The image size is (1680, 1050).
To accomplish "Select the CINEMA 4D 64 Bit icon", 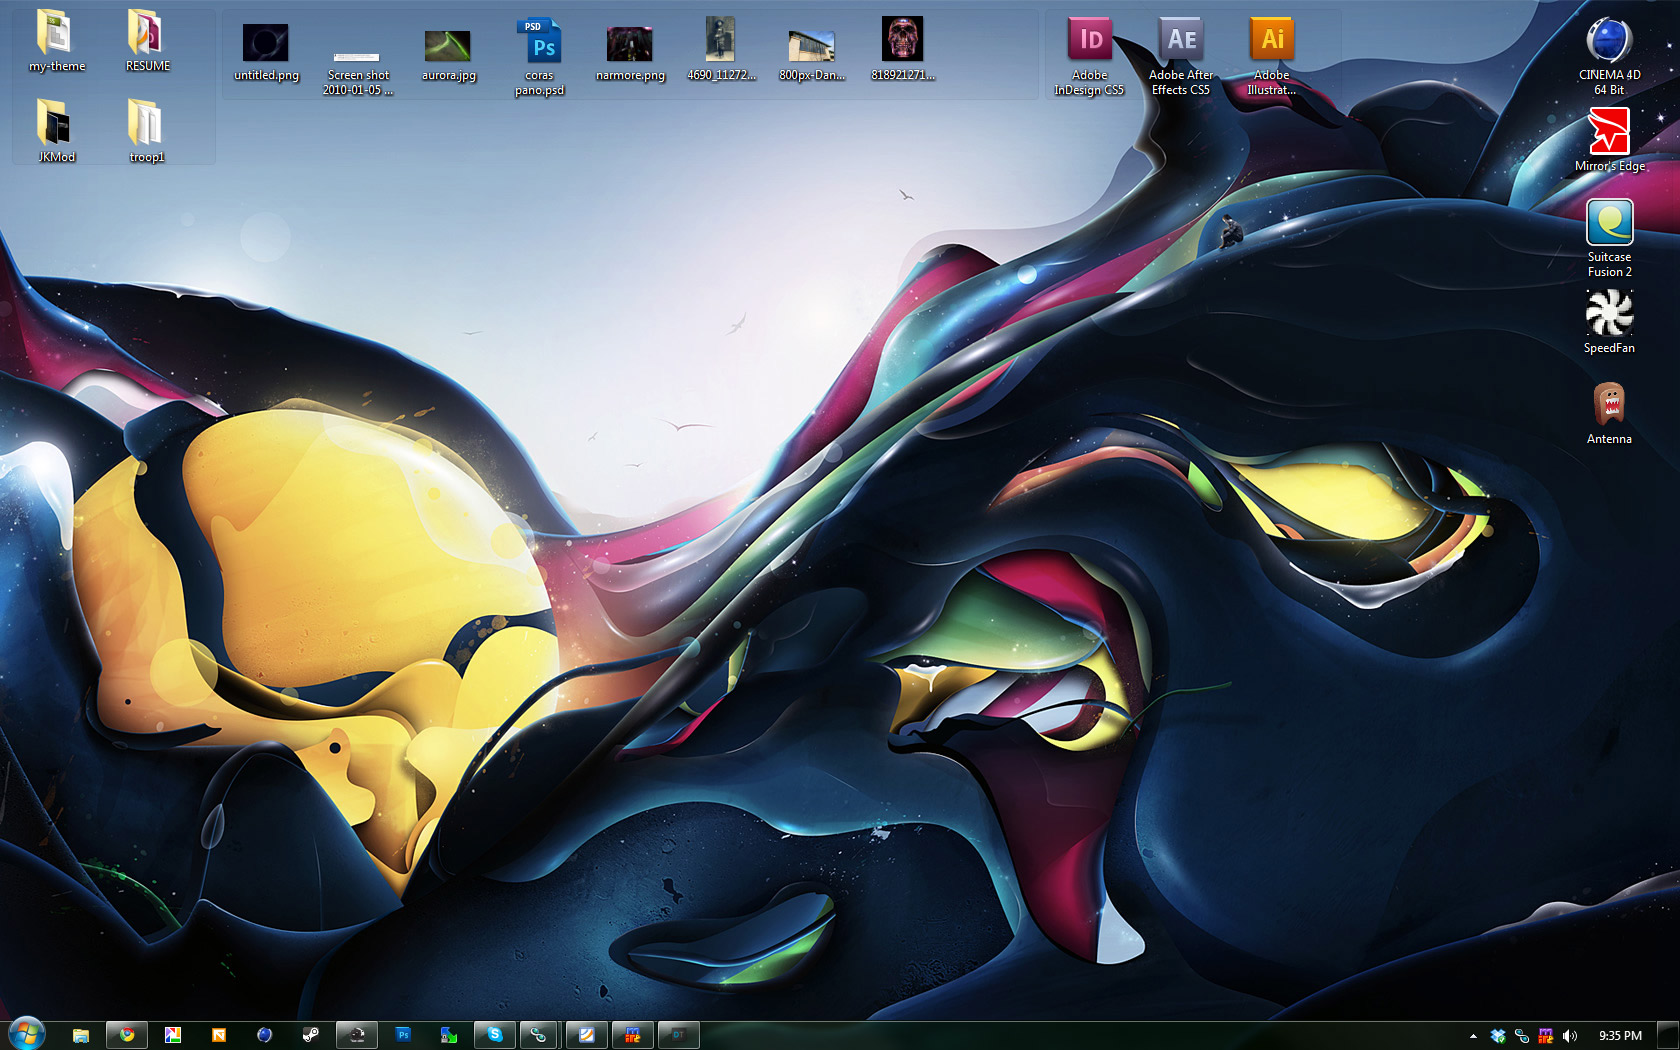I will (x=1608, y=42).
